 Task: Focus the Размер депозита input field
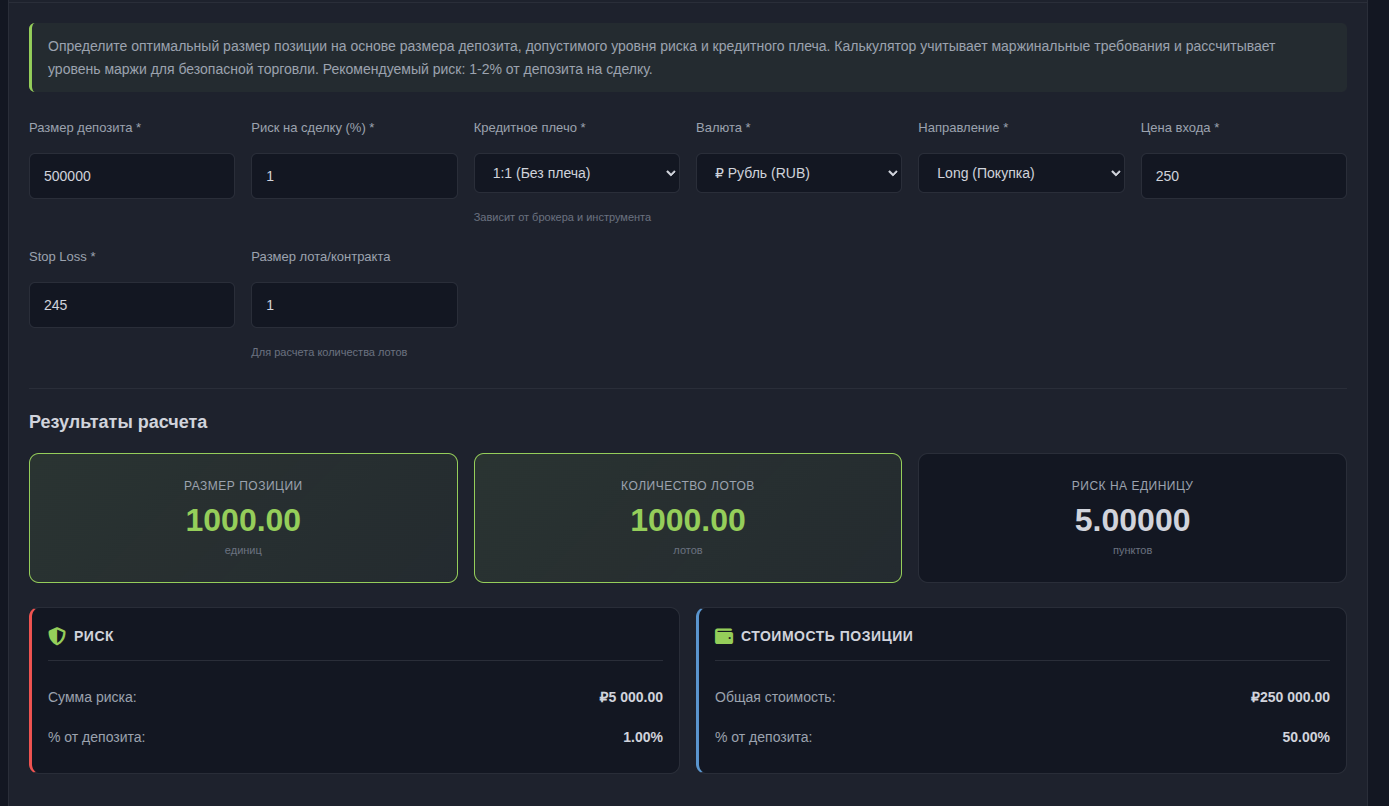point(132,176)
